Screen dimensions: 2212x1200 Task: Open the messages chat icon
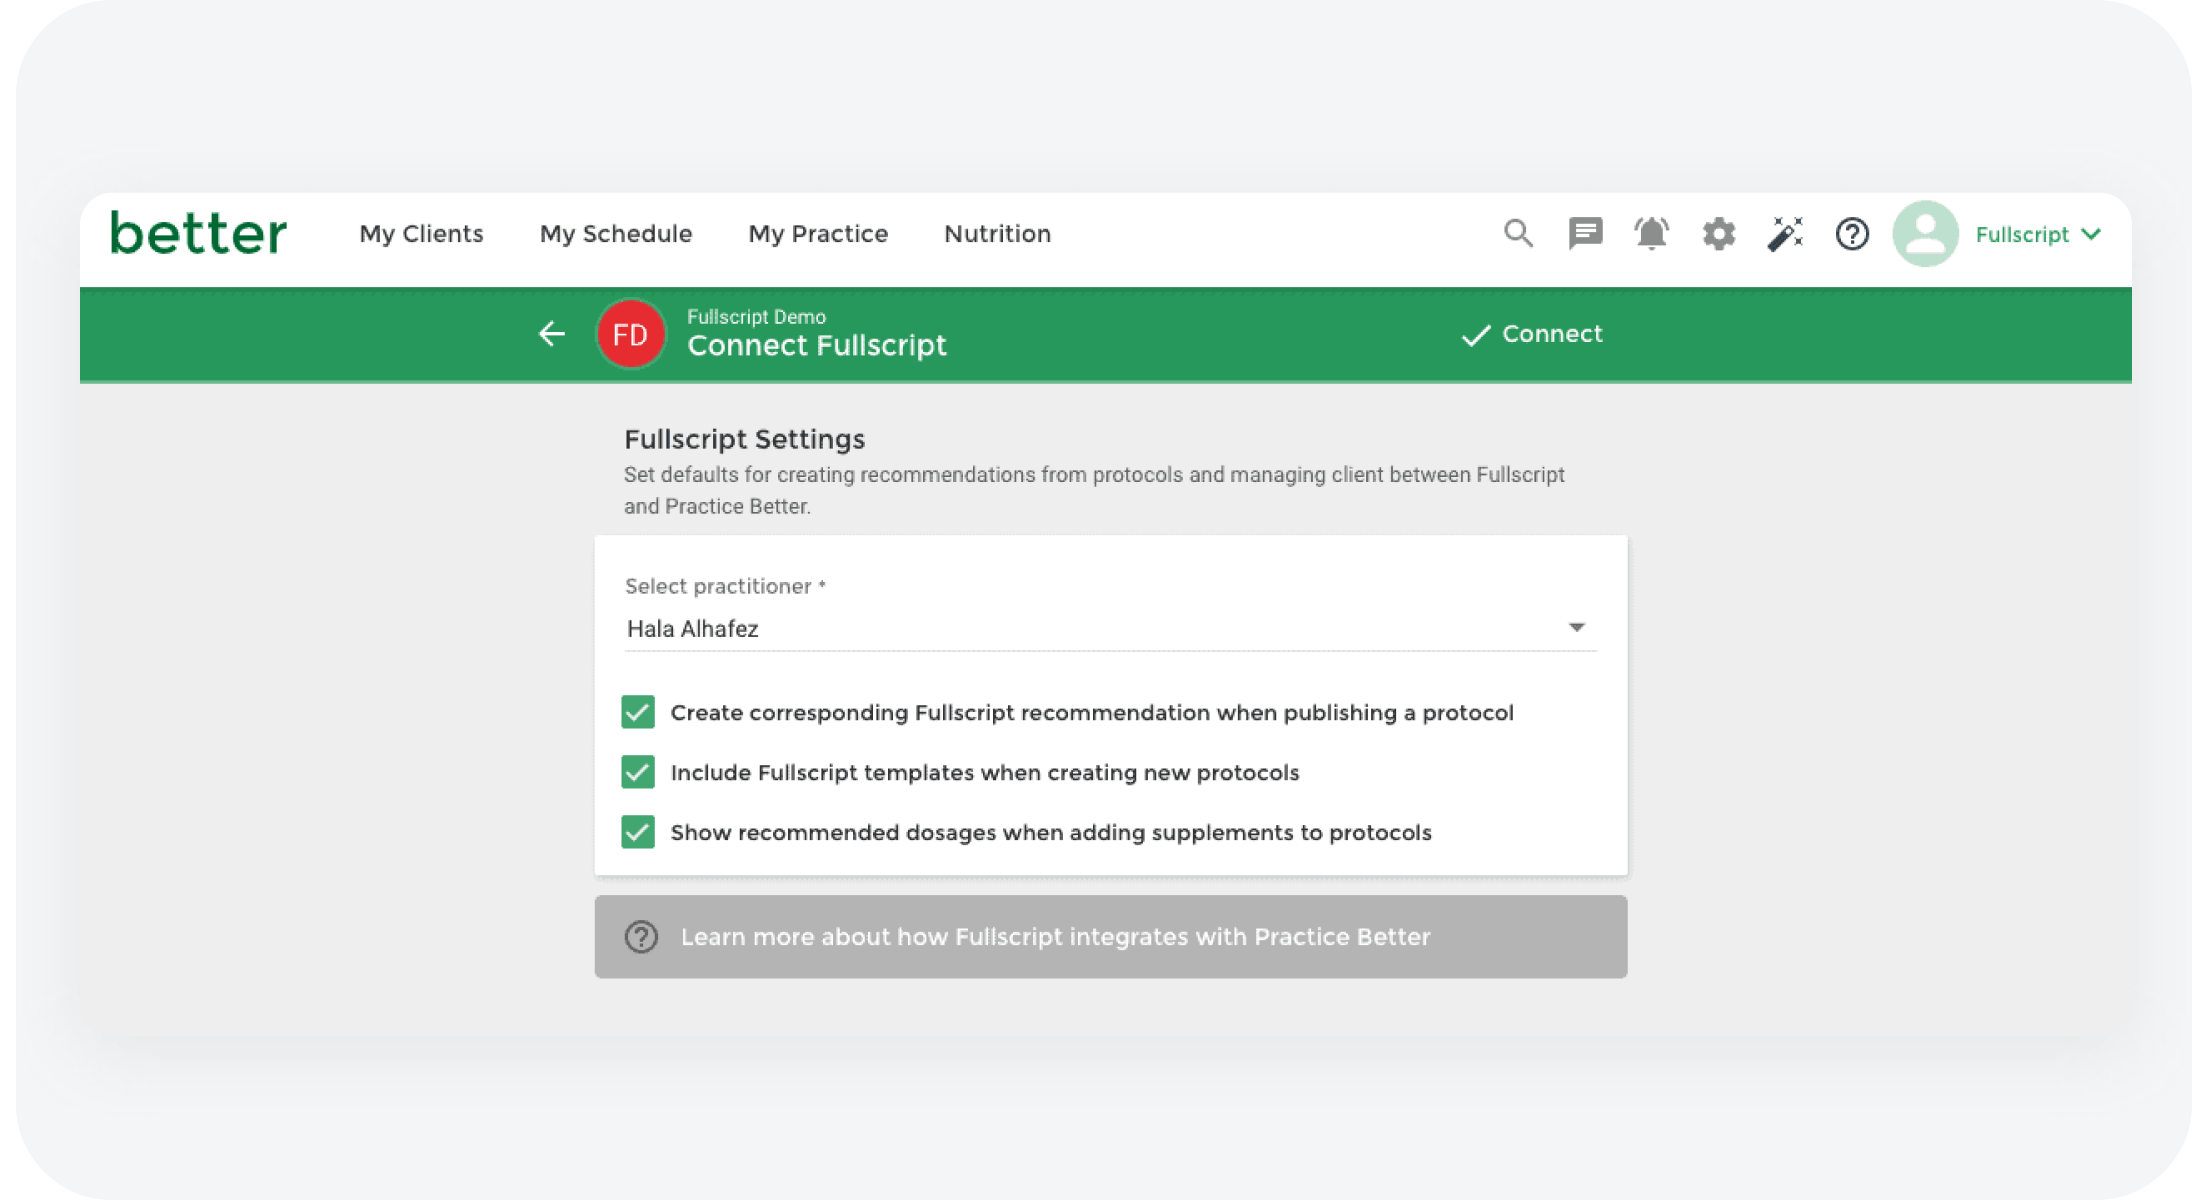click(1585, 234)
